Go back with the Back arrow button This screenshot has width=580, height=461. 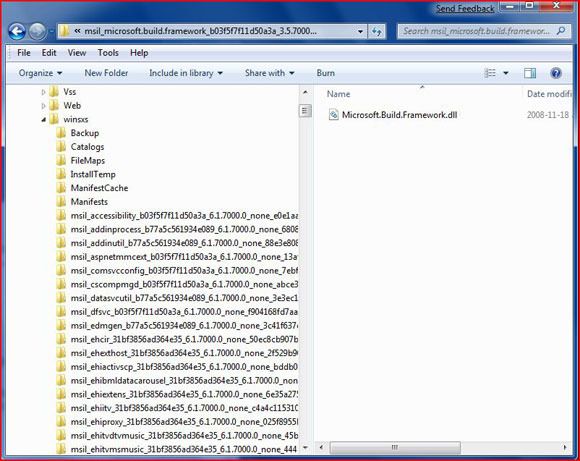[x=17, y=31]
